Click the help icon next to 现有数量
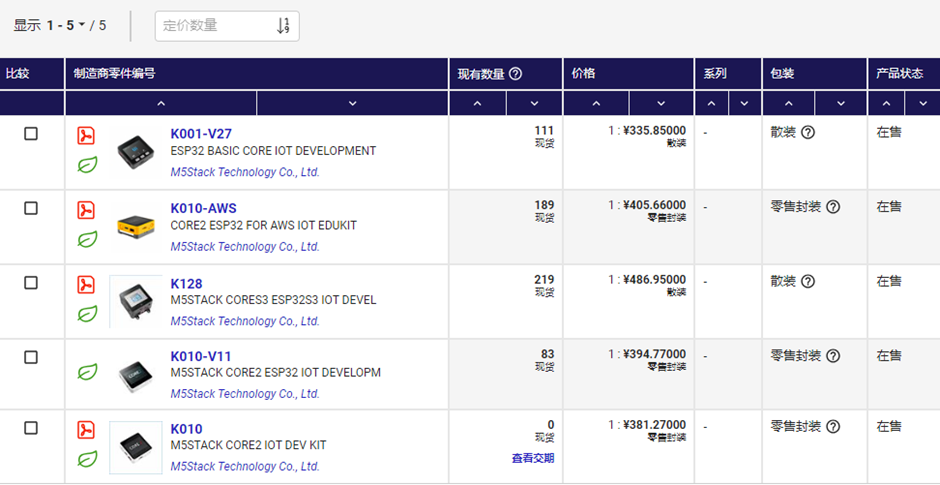Screen dimensions: 940x485 tap(516, 74)
